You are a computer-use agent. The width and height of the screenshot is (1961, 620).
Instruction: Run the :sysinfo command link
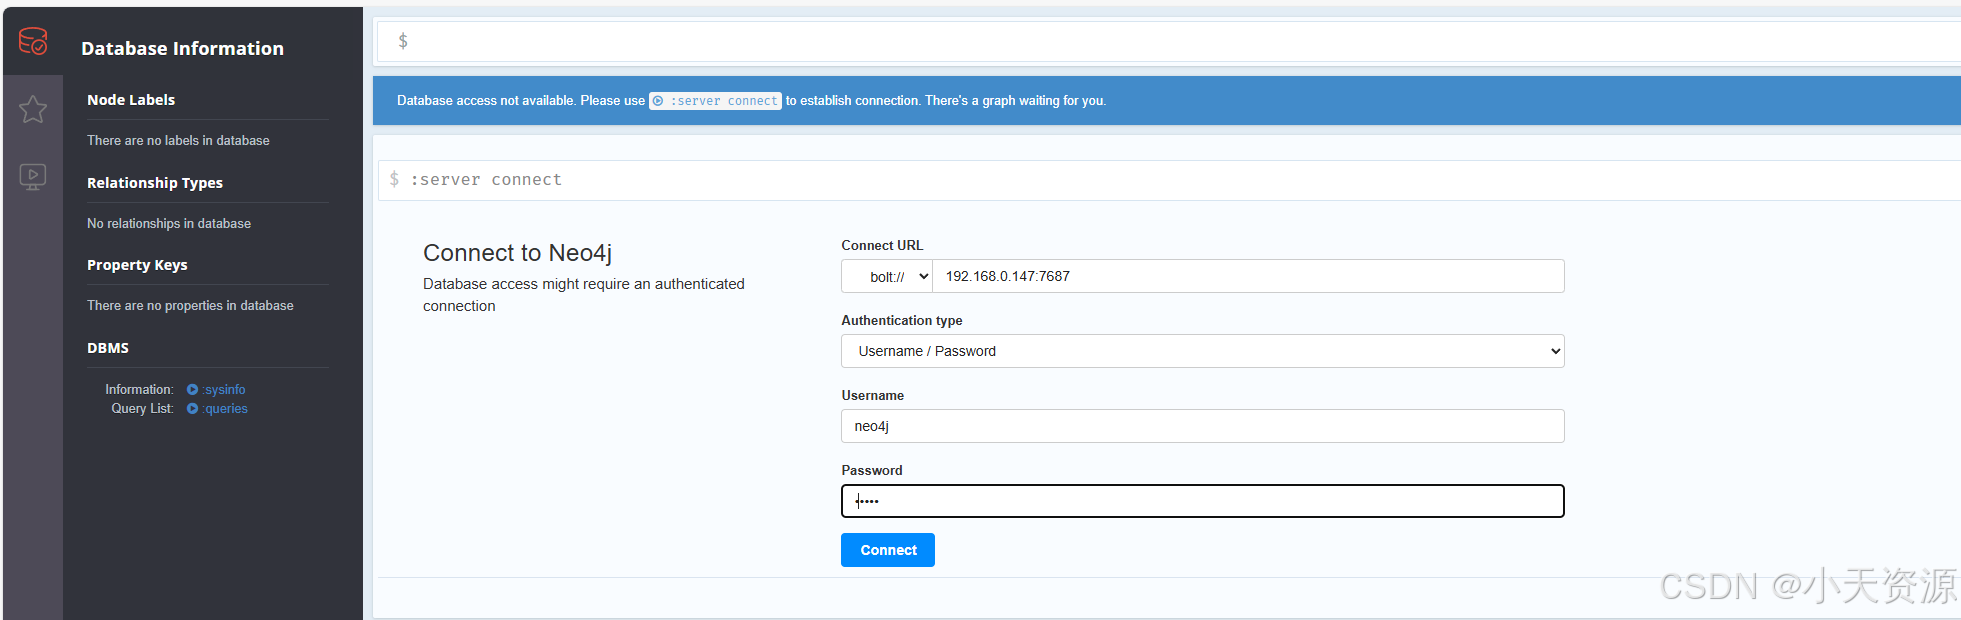click(x=224, y=390)
